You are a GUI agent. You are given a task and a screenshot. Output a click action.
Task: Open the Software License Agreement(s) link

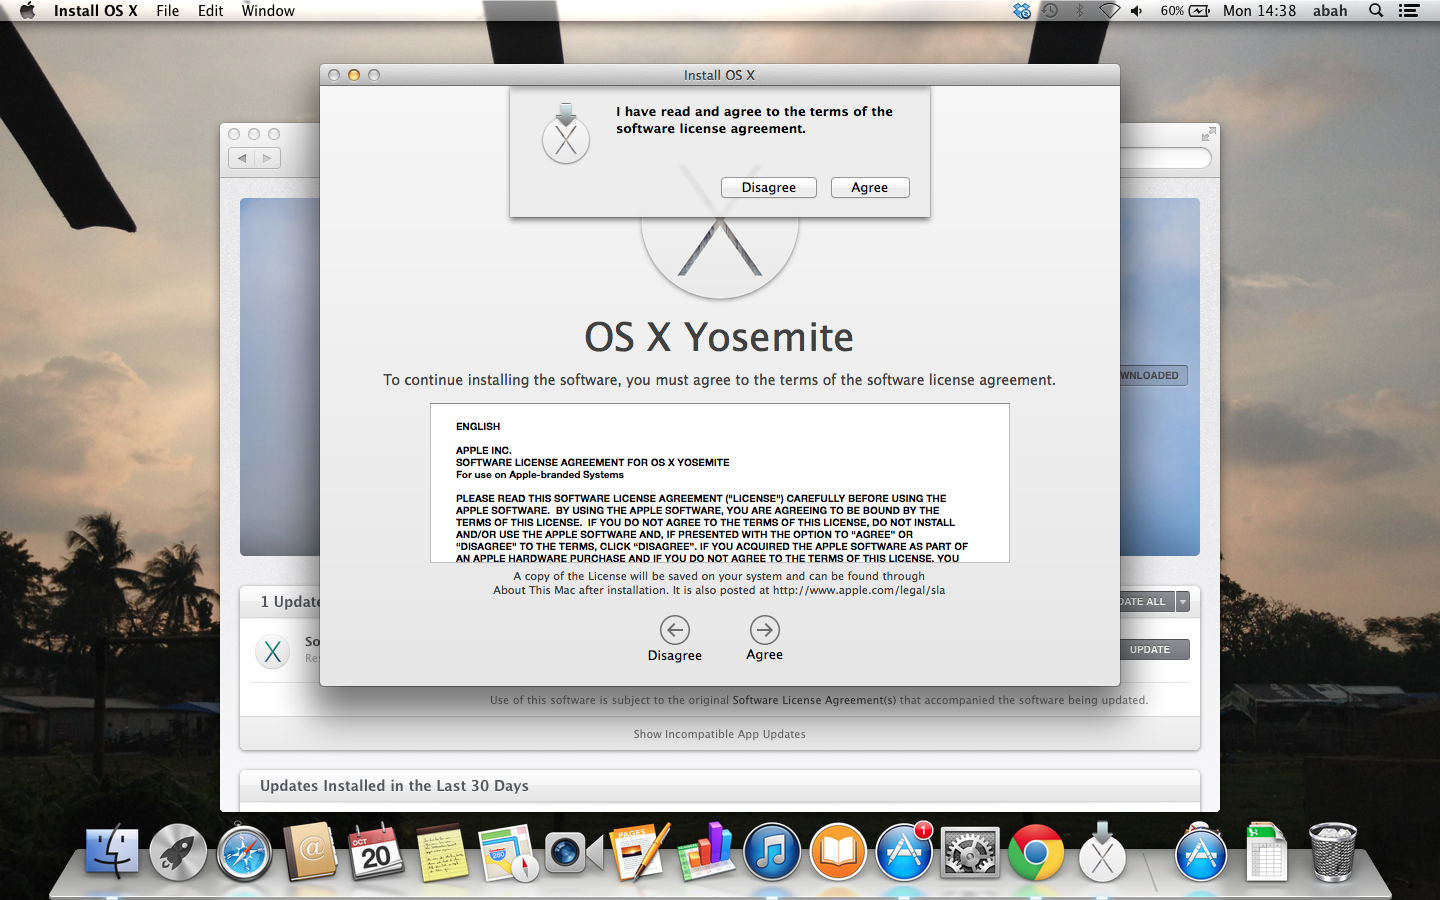click(x=813, y=700)
